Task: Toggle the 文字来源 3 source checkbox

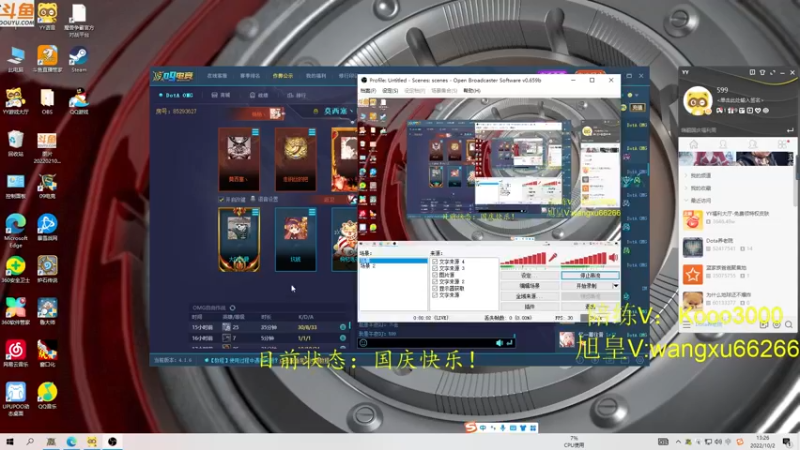Action: tap(435, 268)
